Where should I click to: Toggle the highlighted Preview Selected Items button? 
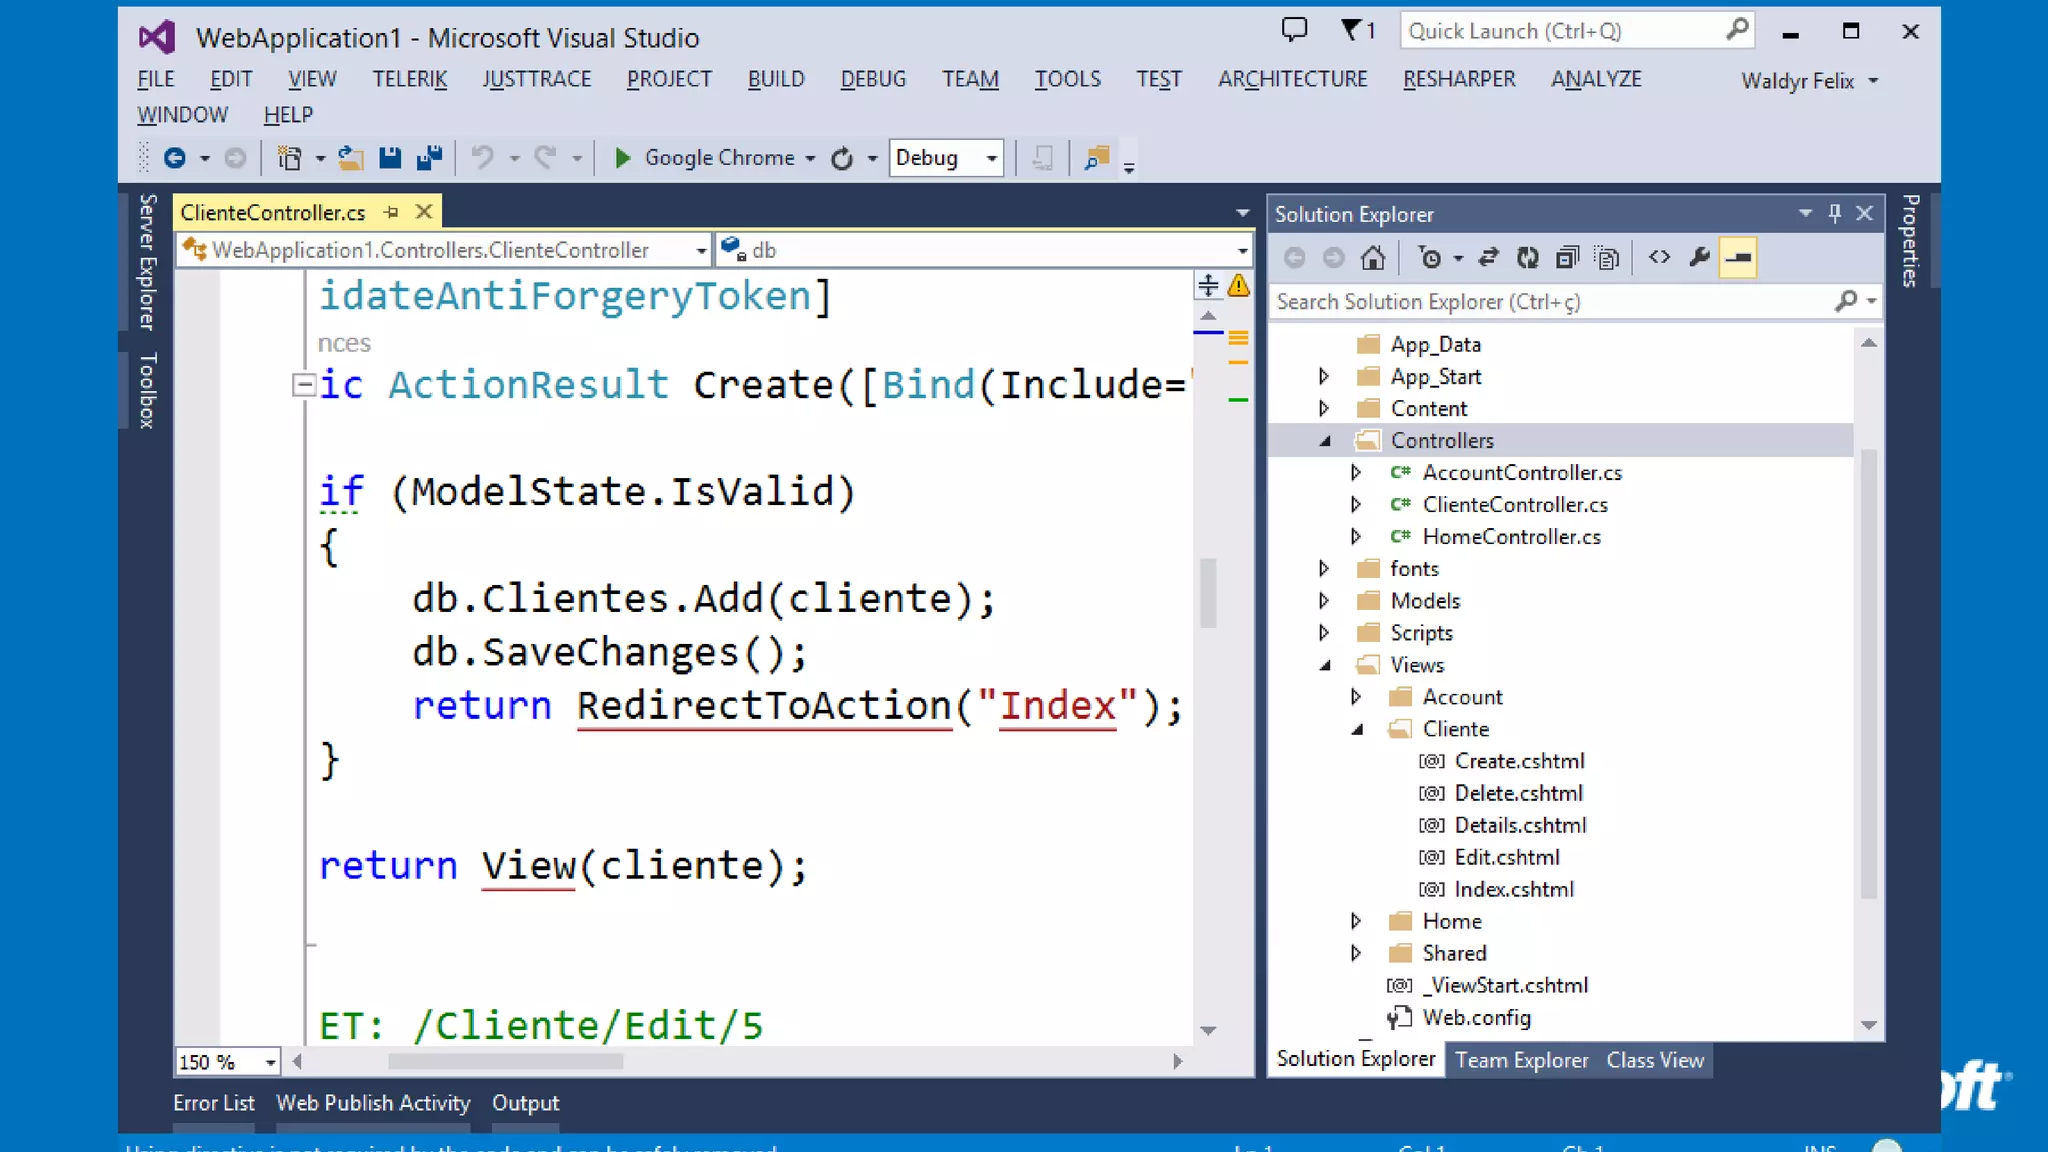point(1738,258)
